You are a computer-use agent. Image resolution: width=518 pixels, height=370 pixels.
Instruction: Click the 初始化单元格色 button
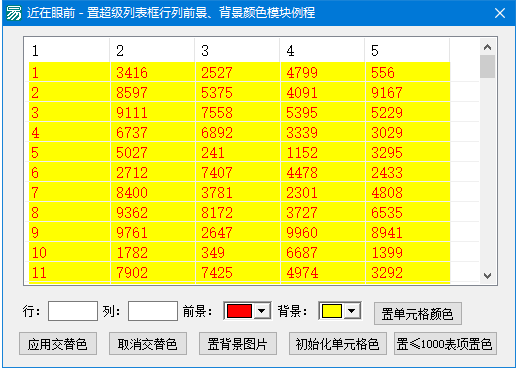[338, 343]
